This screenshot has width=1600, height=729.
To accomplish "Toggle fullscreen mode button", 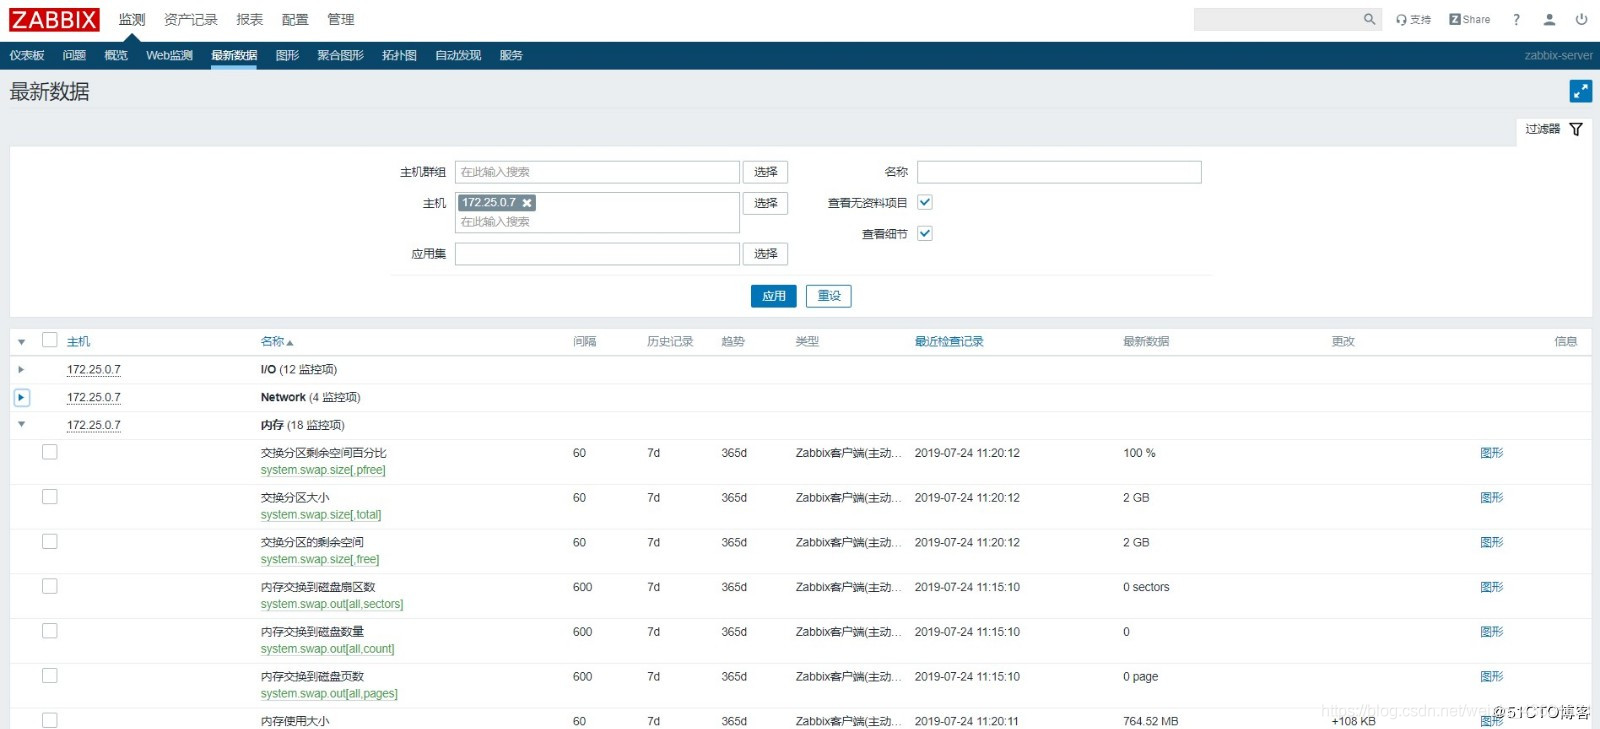I will [1580, 91].
